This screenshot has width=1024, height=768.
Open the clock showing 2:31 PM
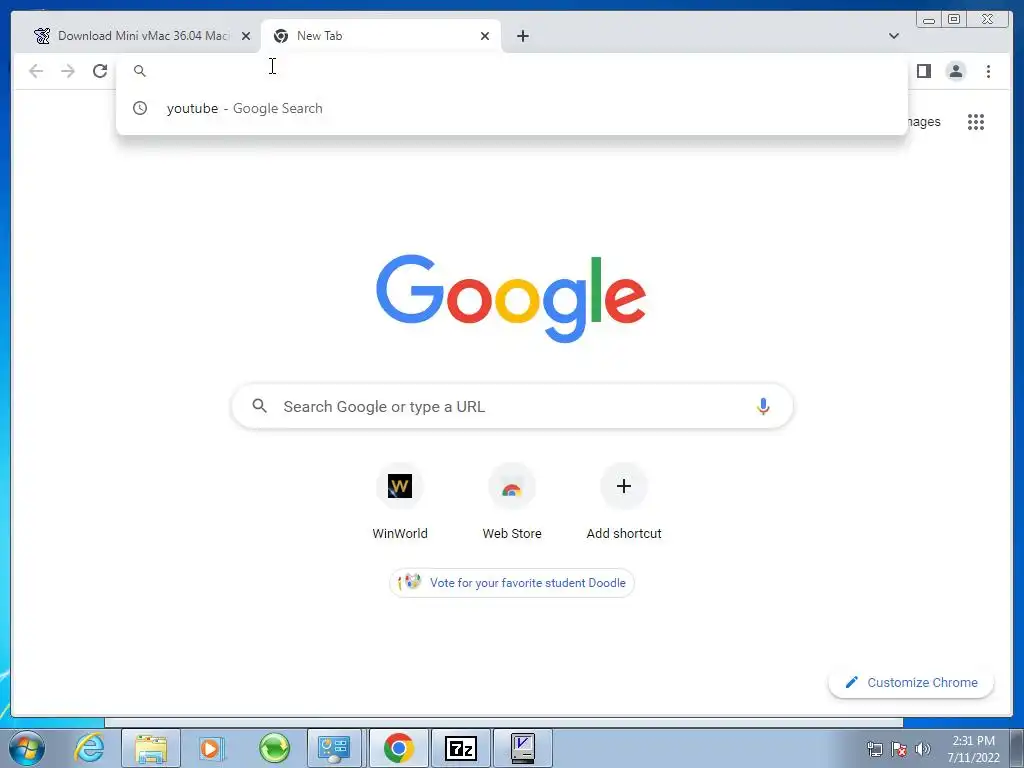coord(973,749)
